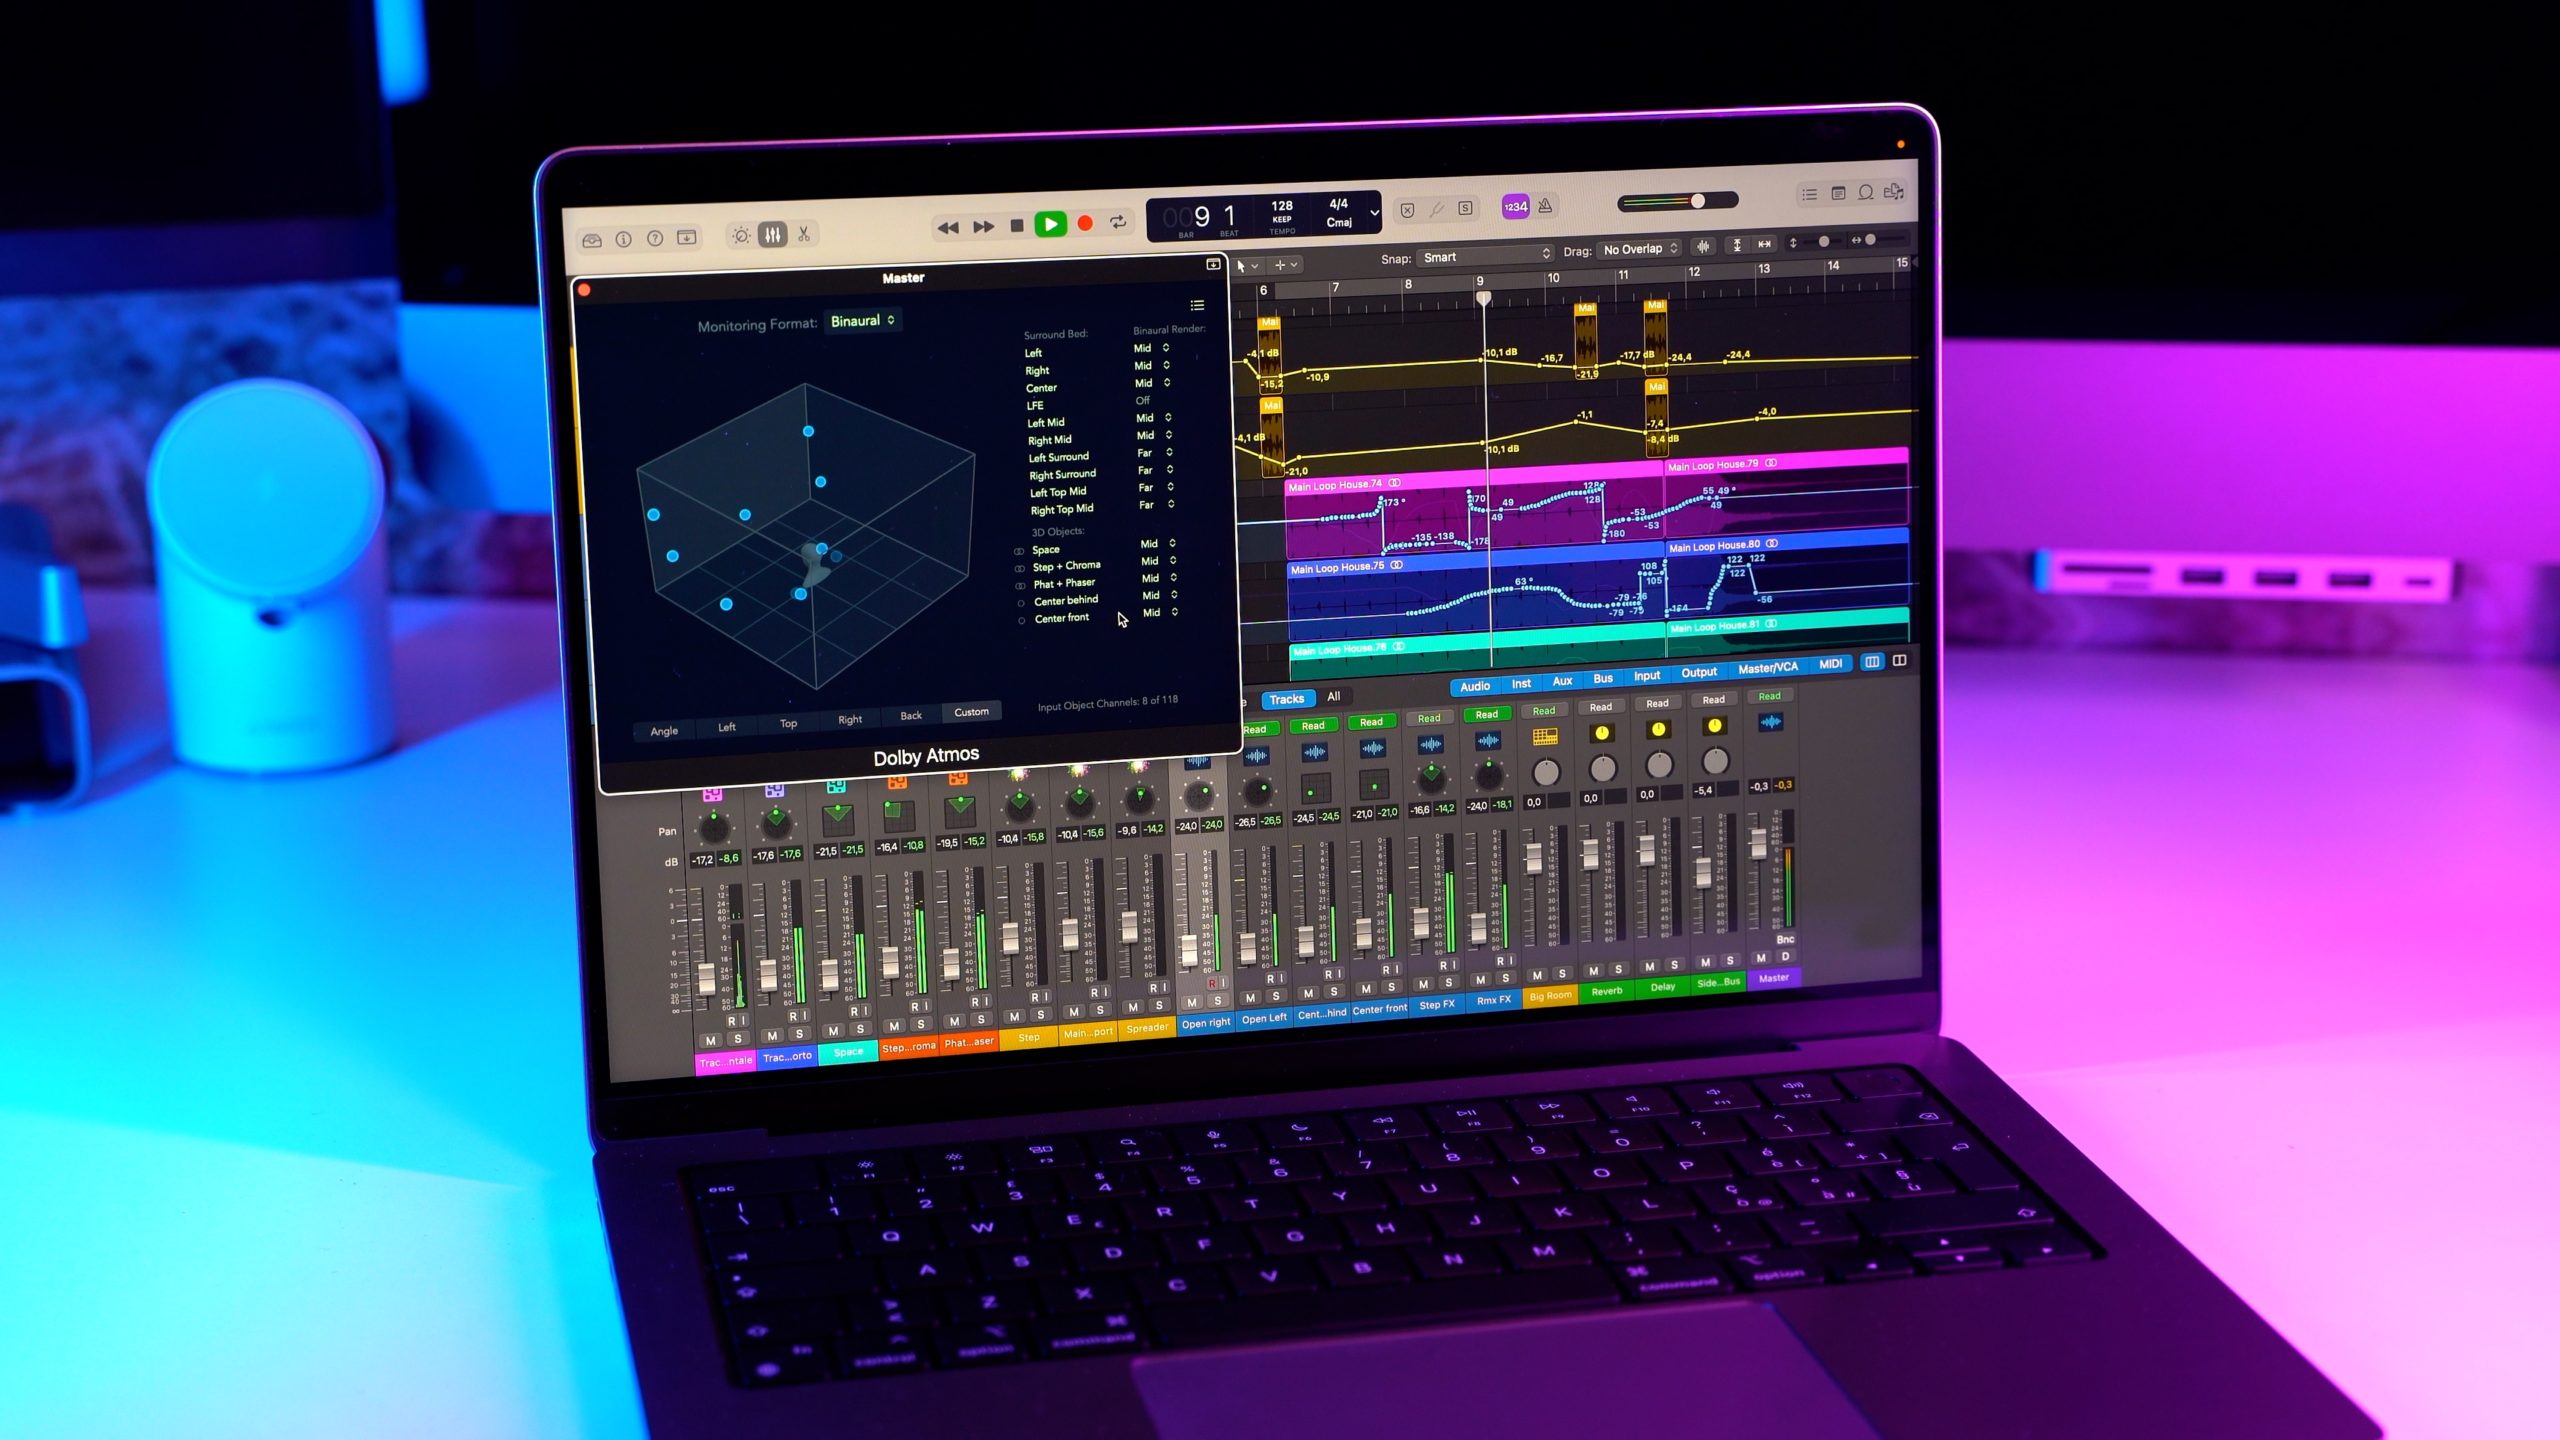
Task: Click the green Play button
Action: [x=1050, y=224]
